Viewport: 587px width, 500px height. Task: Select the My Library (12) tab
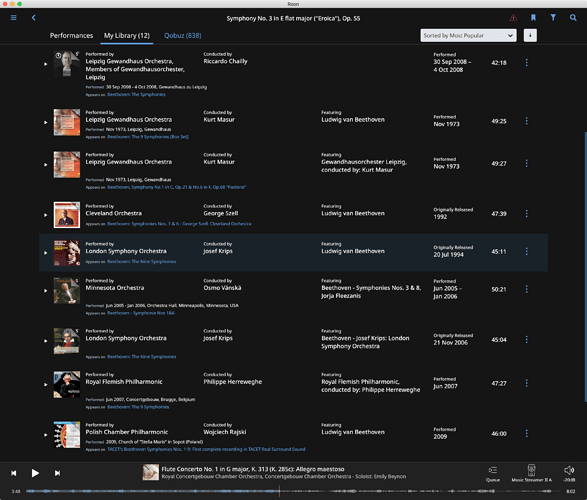[x=127, y=36]
